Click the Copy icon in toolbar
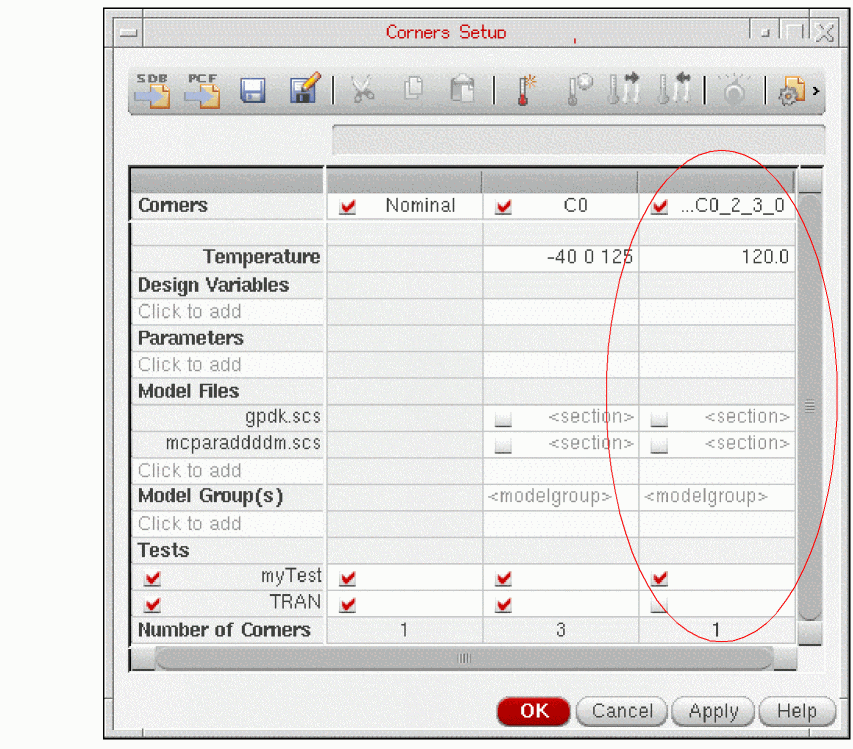This screenshot has height=749, width=853. (413, 88)
